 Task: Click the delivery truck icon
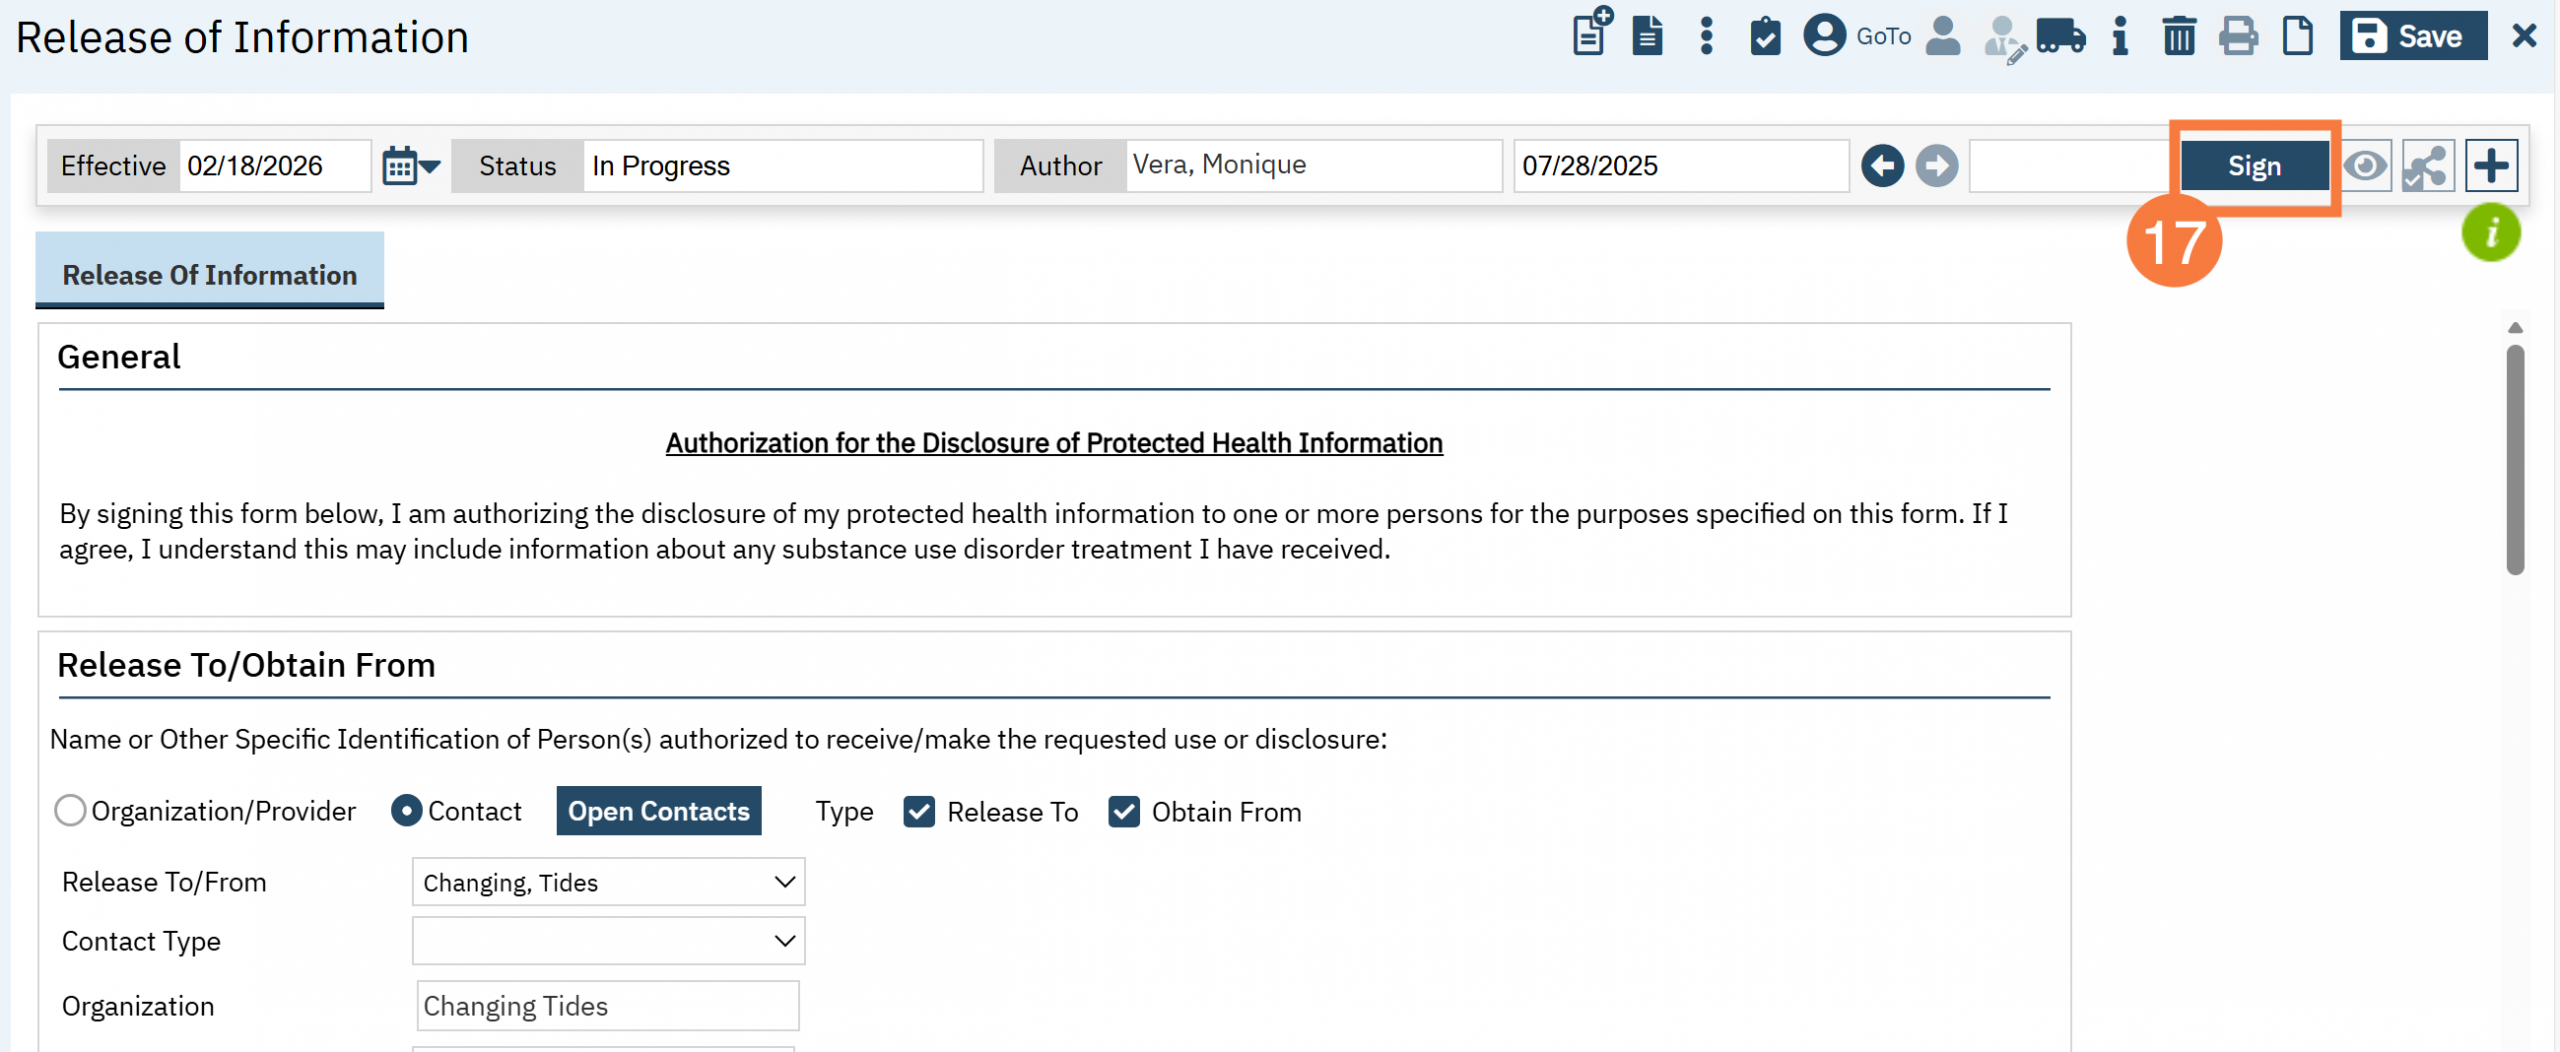[2060, 37]
